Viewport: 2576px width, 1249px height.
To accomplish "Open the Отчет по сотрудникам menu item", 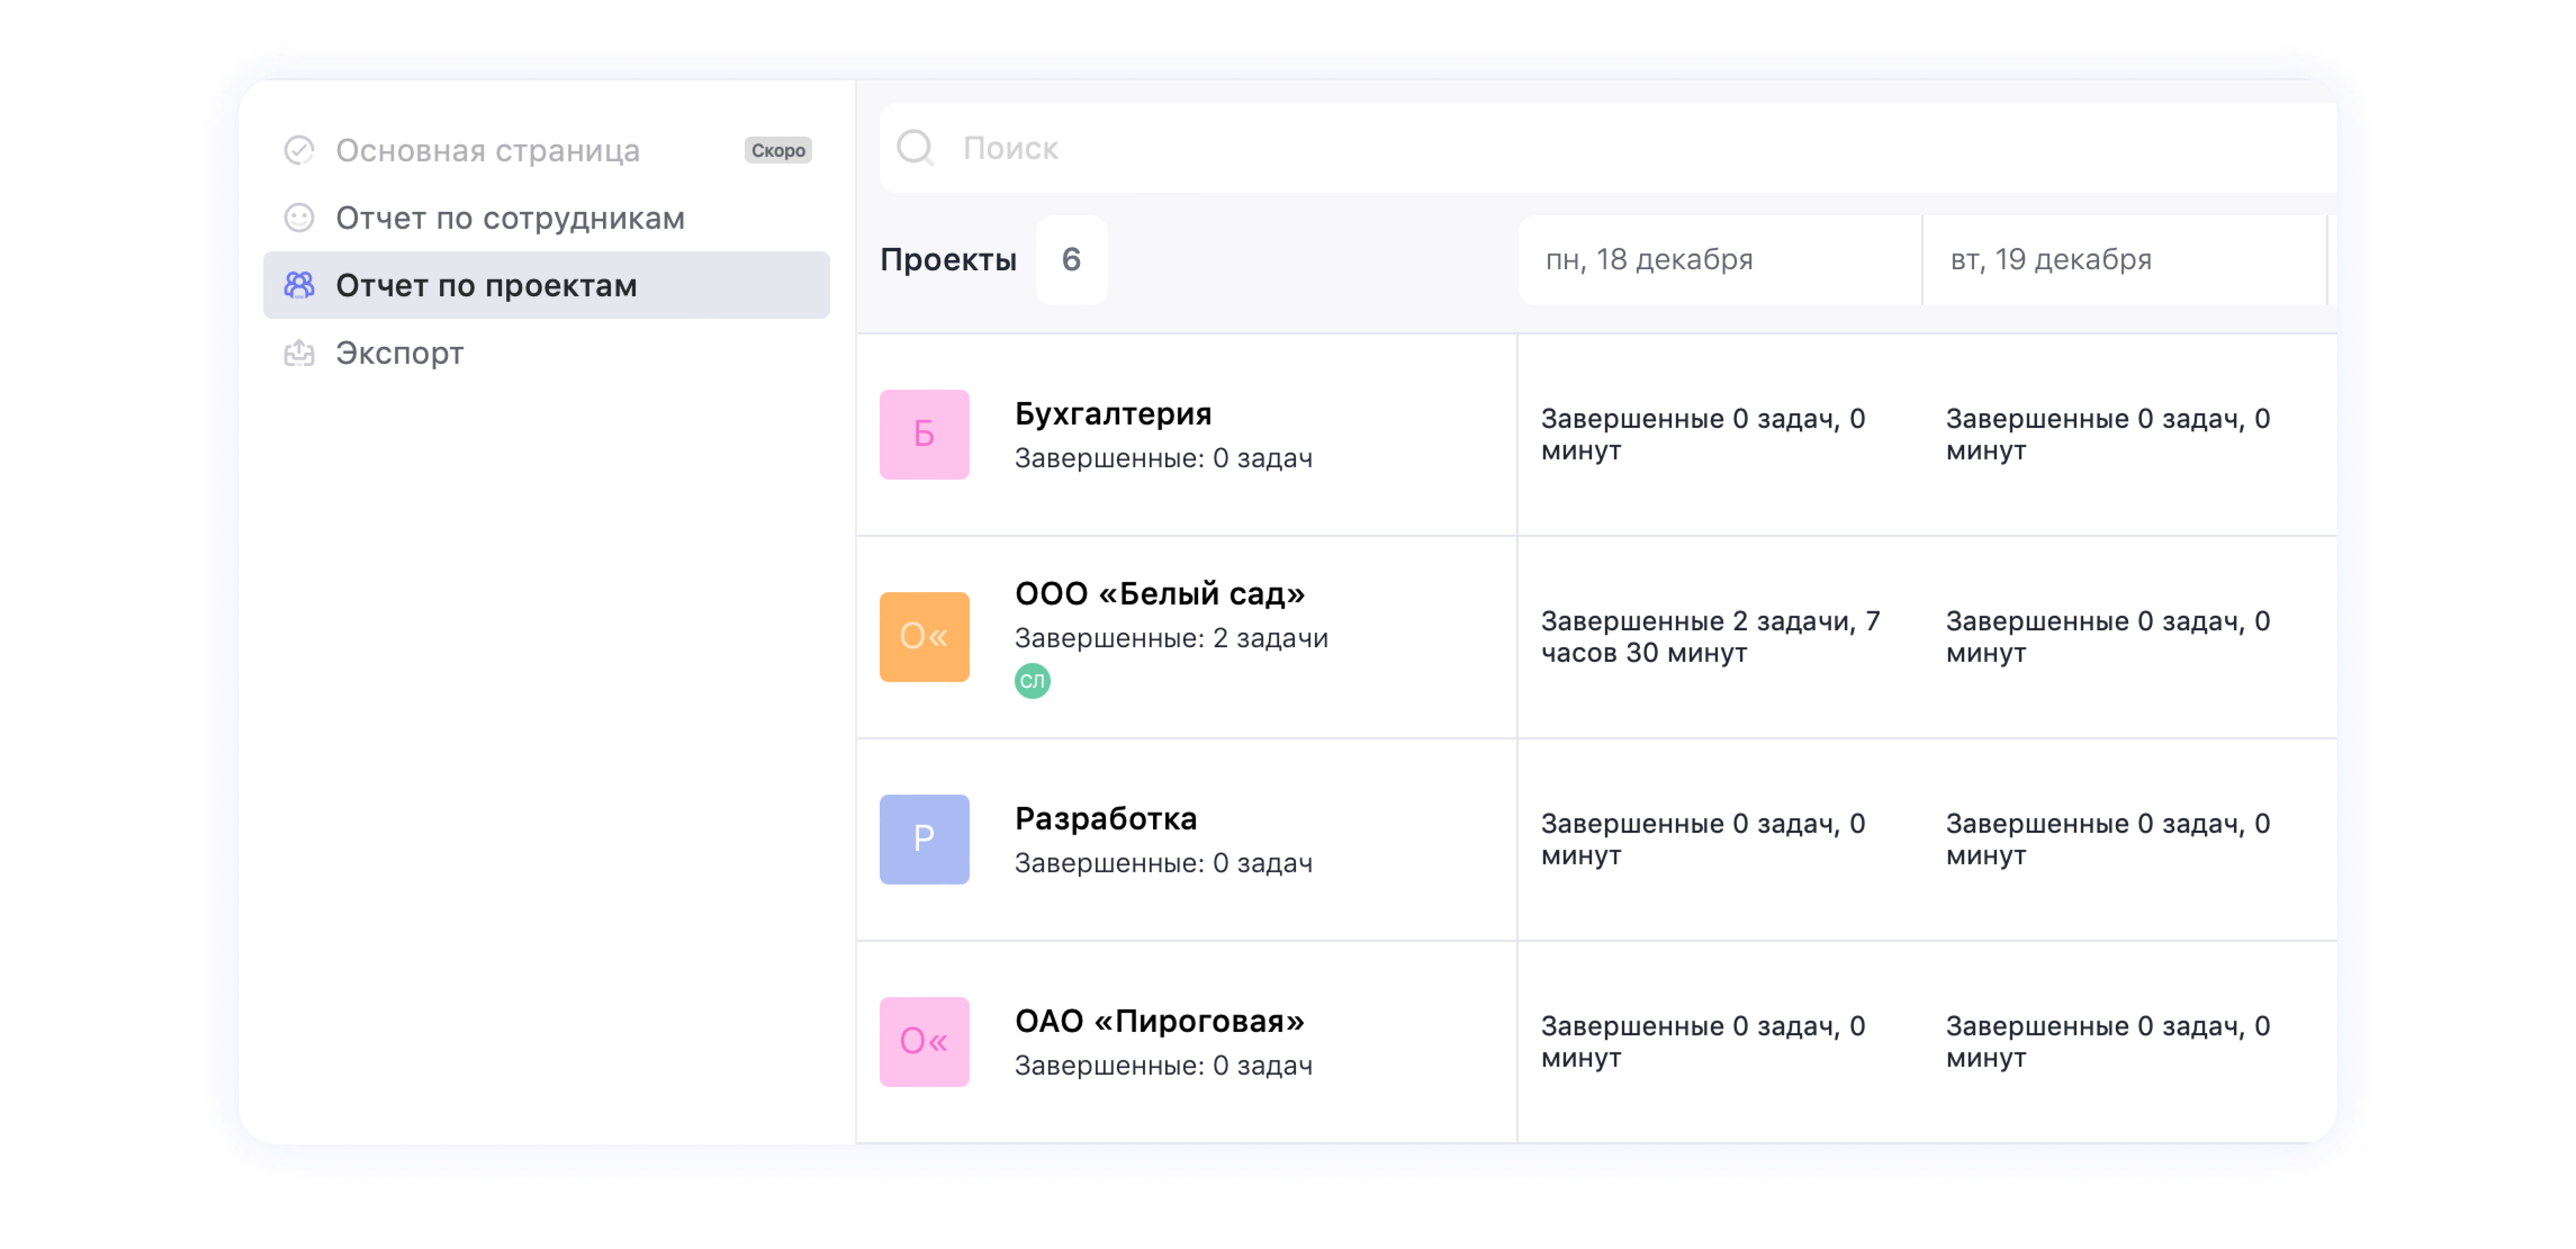I will pos(510,218).
